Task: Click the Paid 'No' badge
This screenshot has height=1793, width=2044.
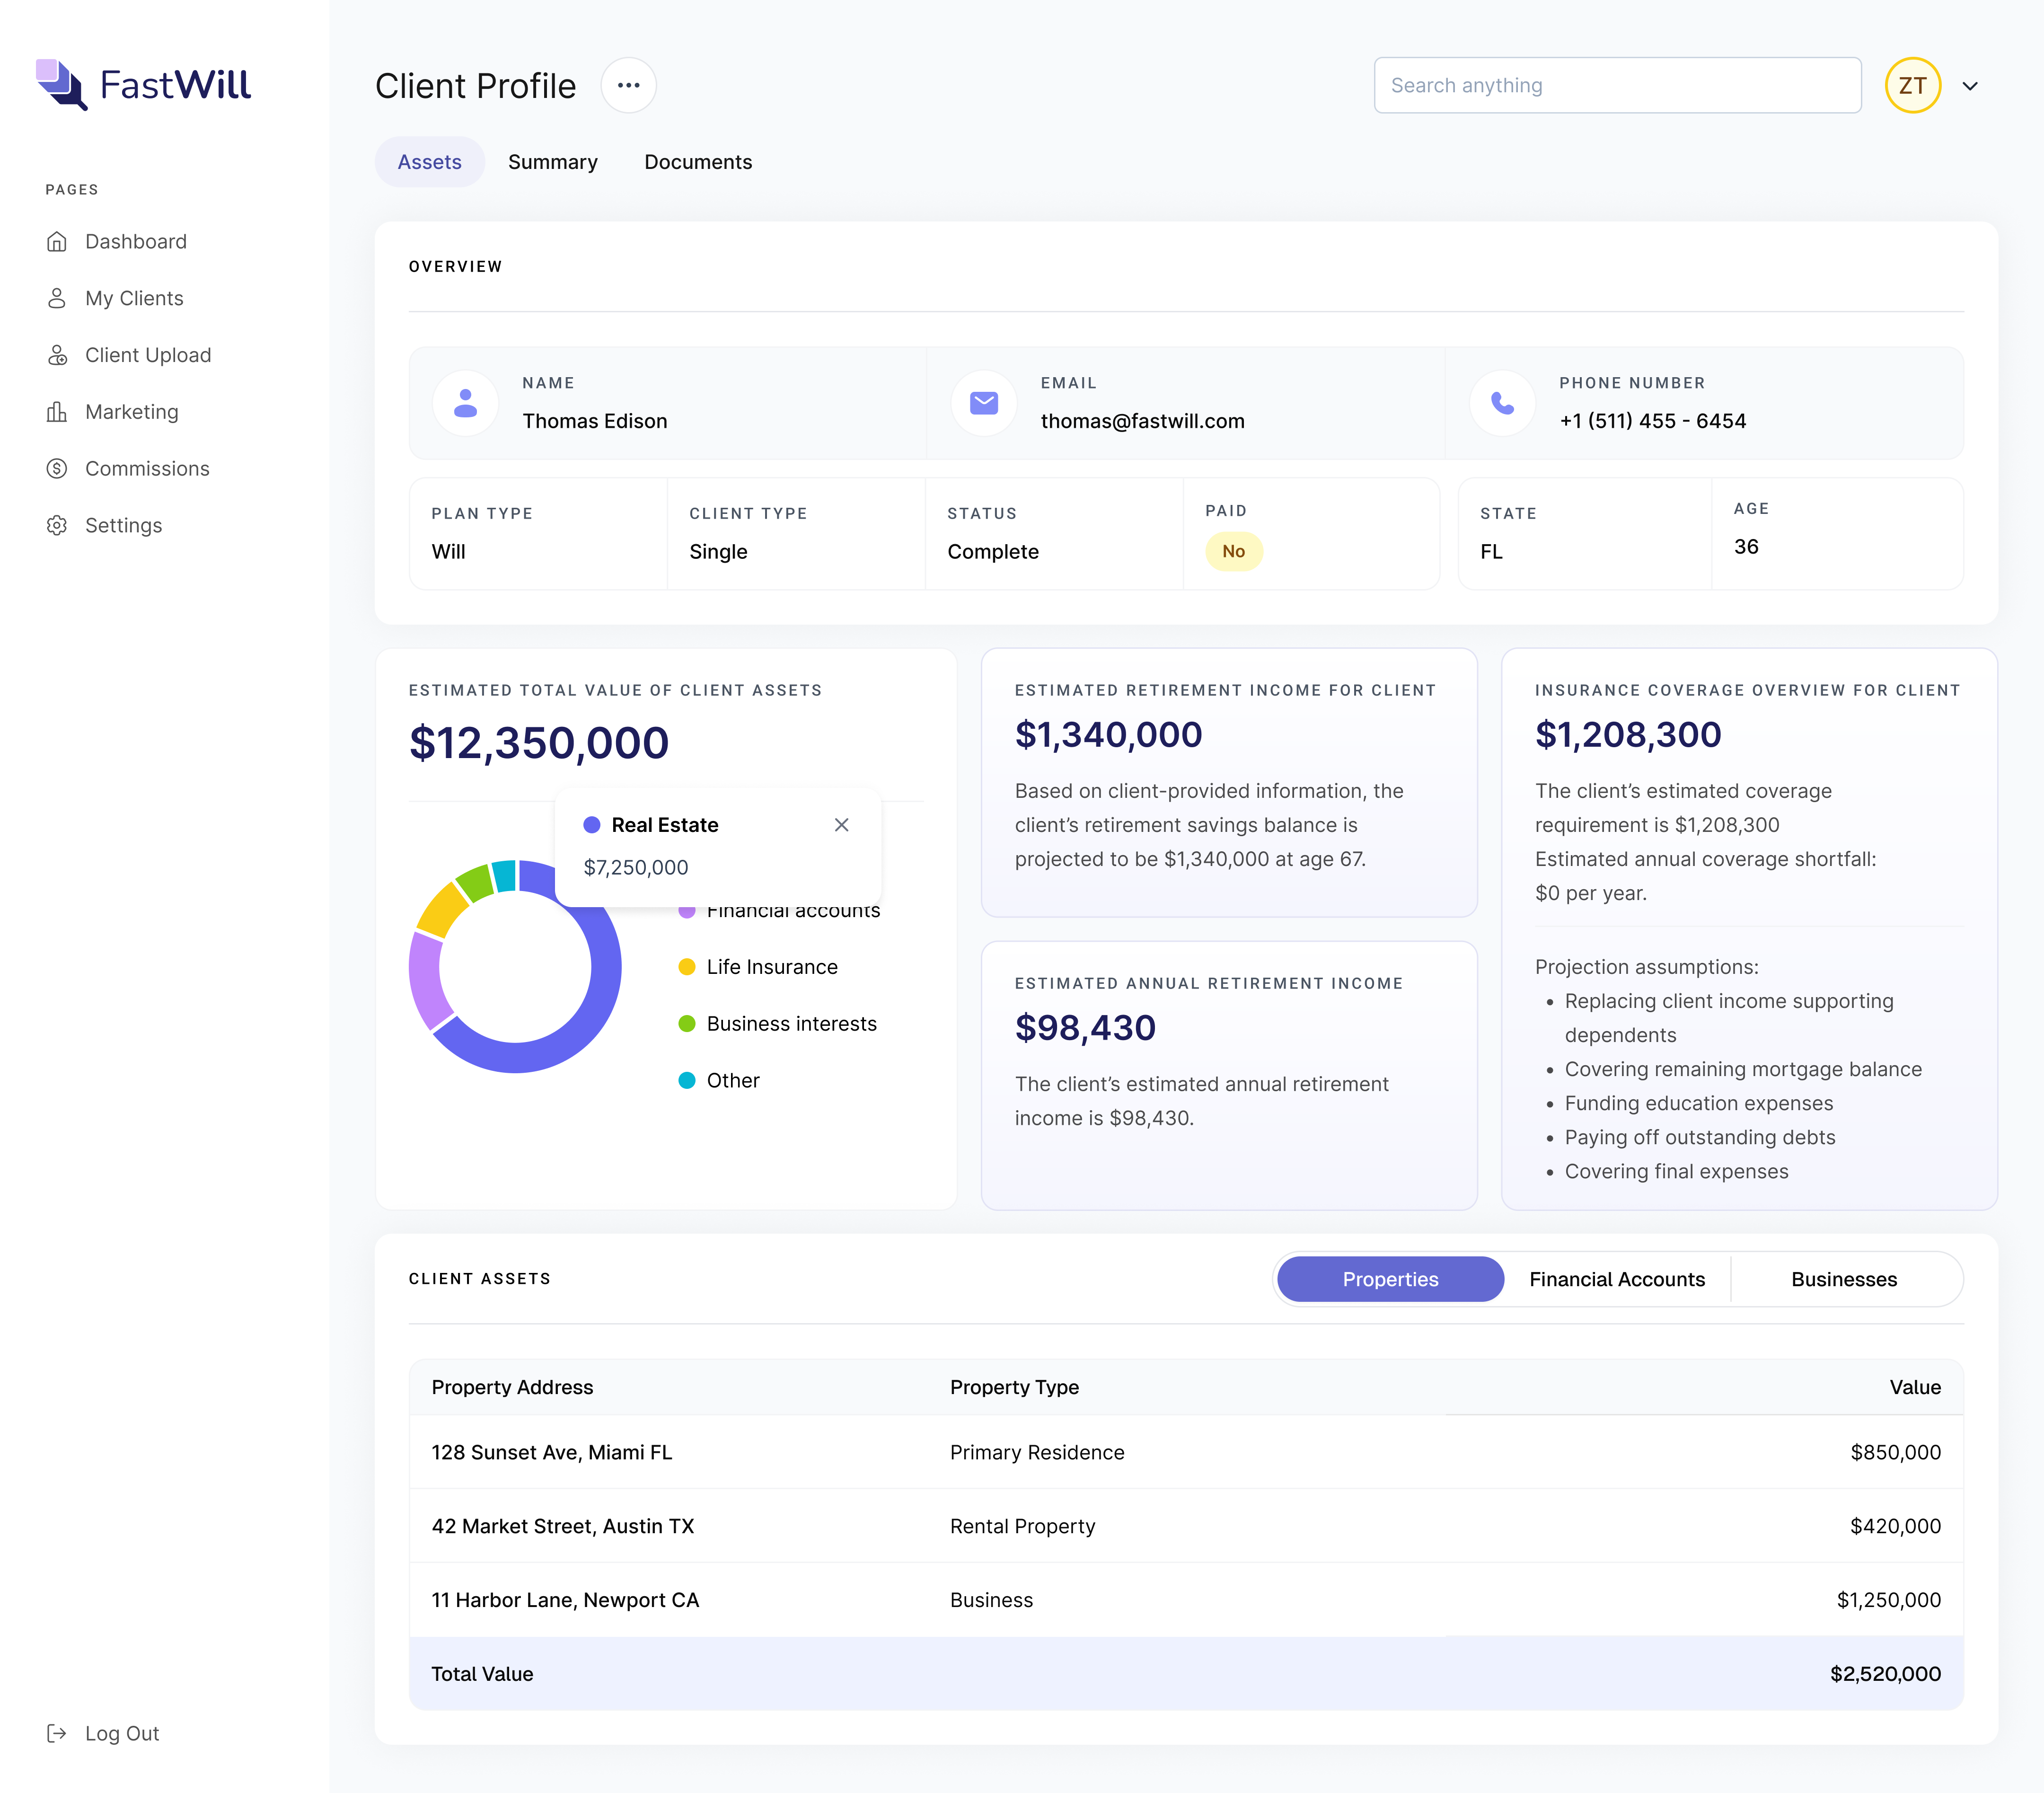Action: [1233, 551]
